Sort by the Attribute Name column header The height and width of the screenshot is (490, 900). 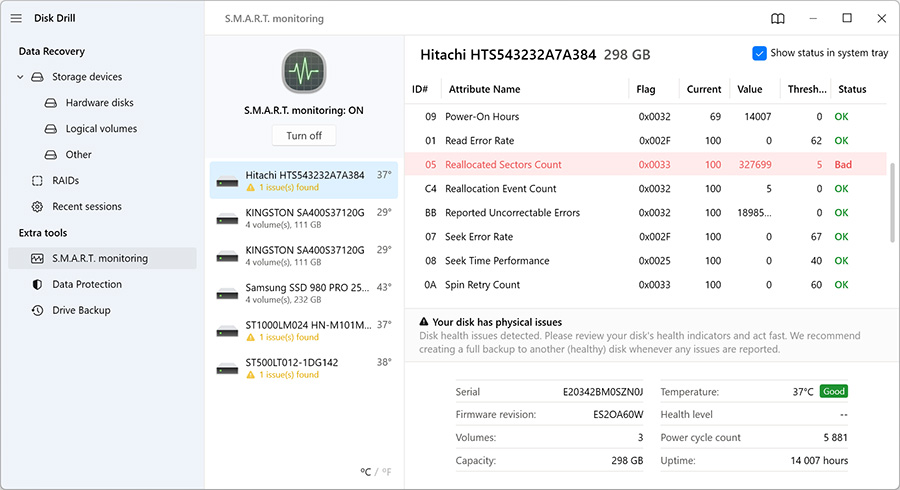(x=484, y=89)
